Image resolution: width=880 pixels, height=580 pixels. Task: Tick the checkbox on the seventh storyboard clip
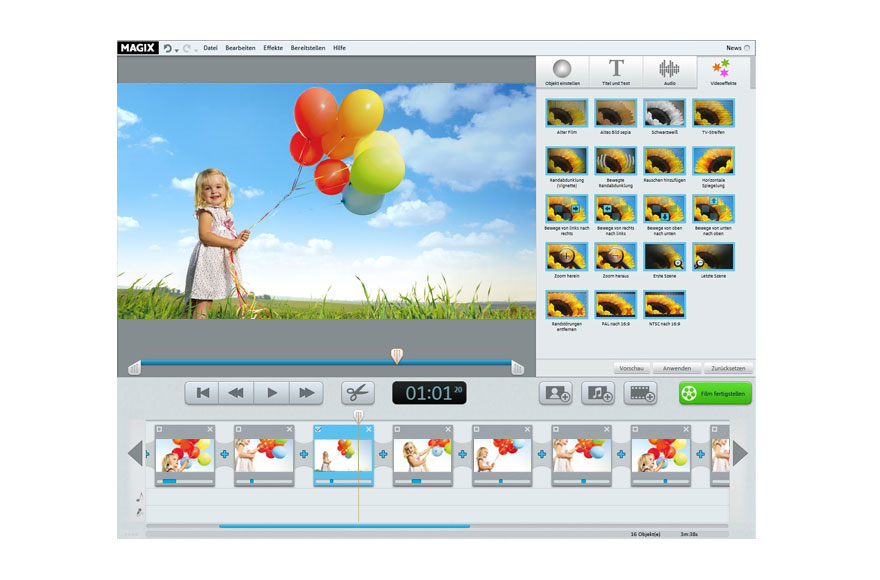(635, 430)
